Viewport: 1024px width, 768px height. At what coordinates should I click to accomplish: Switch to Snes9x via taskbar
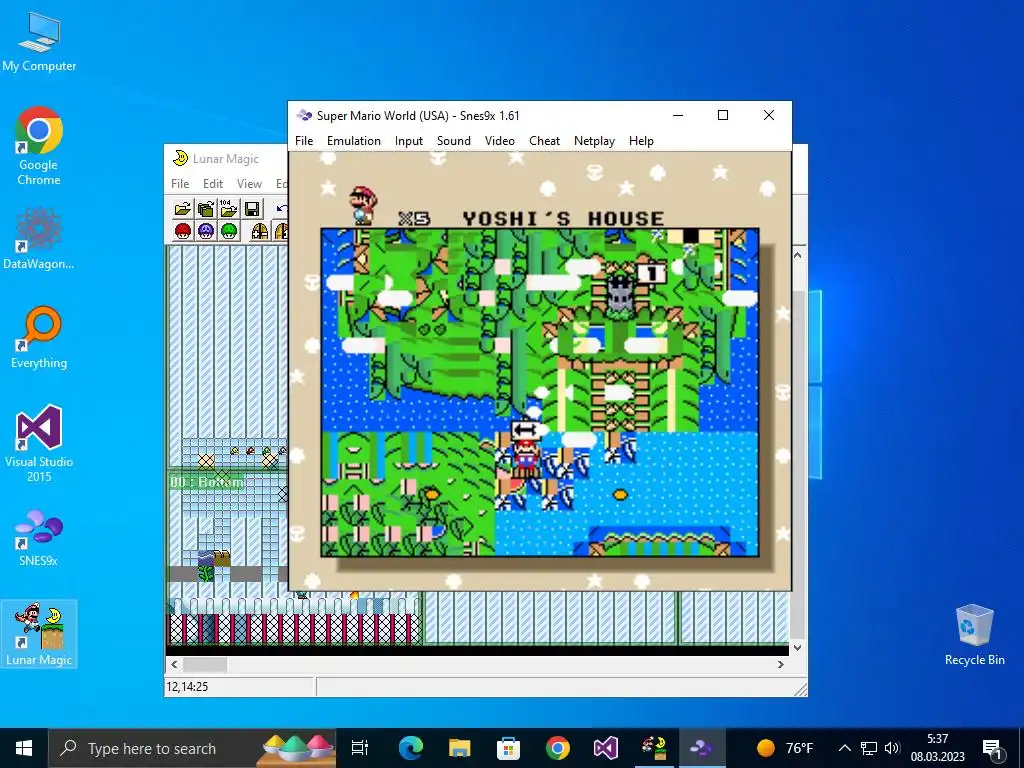pos(702,748)
